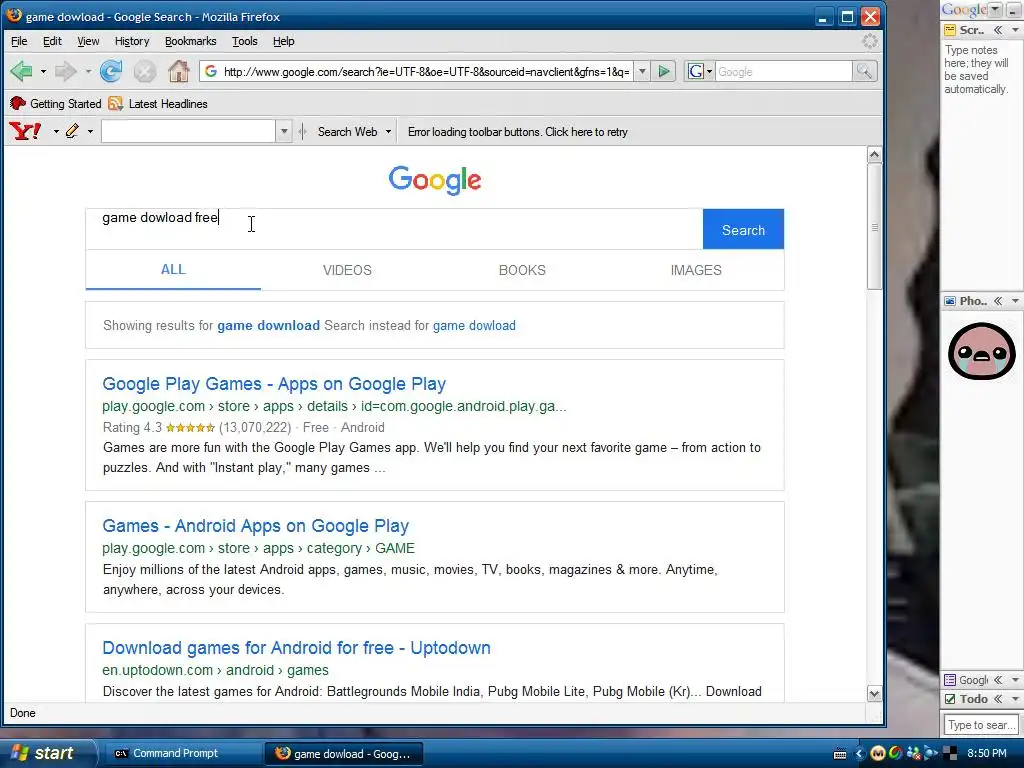The height and width of the screenshot is (768, 1024).
Task: Click Error loading toolbar buttons retry message
Action: click(x=518, y=132)
